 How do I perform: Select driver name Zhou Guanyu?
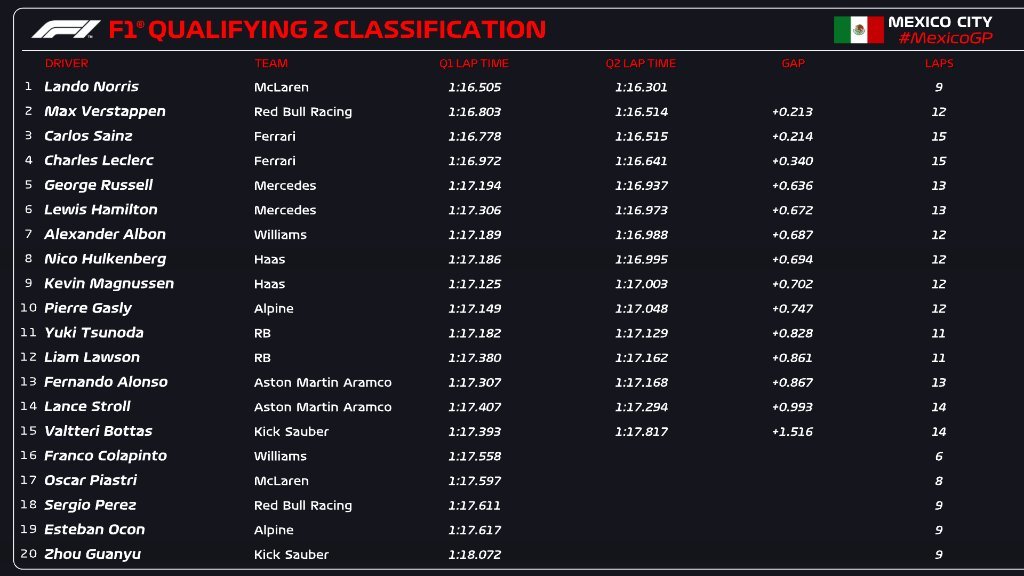[92, 554]
